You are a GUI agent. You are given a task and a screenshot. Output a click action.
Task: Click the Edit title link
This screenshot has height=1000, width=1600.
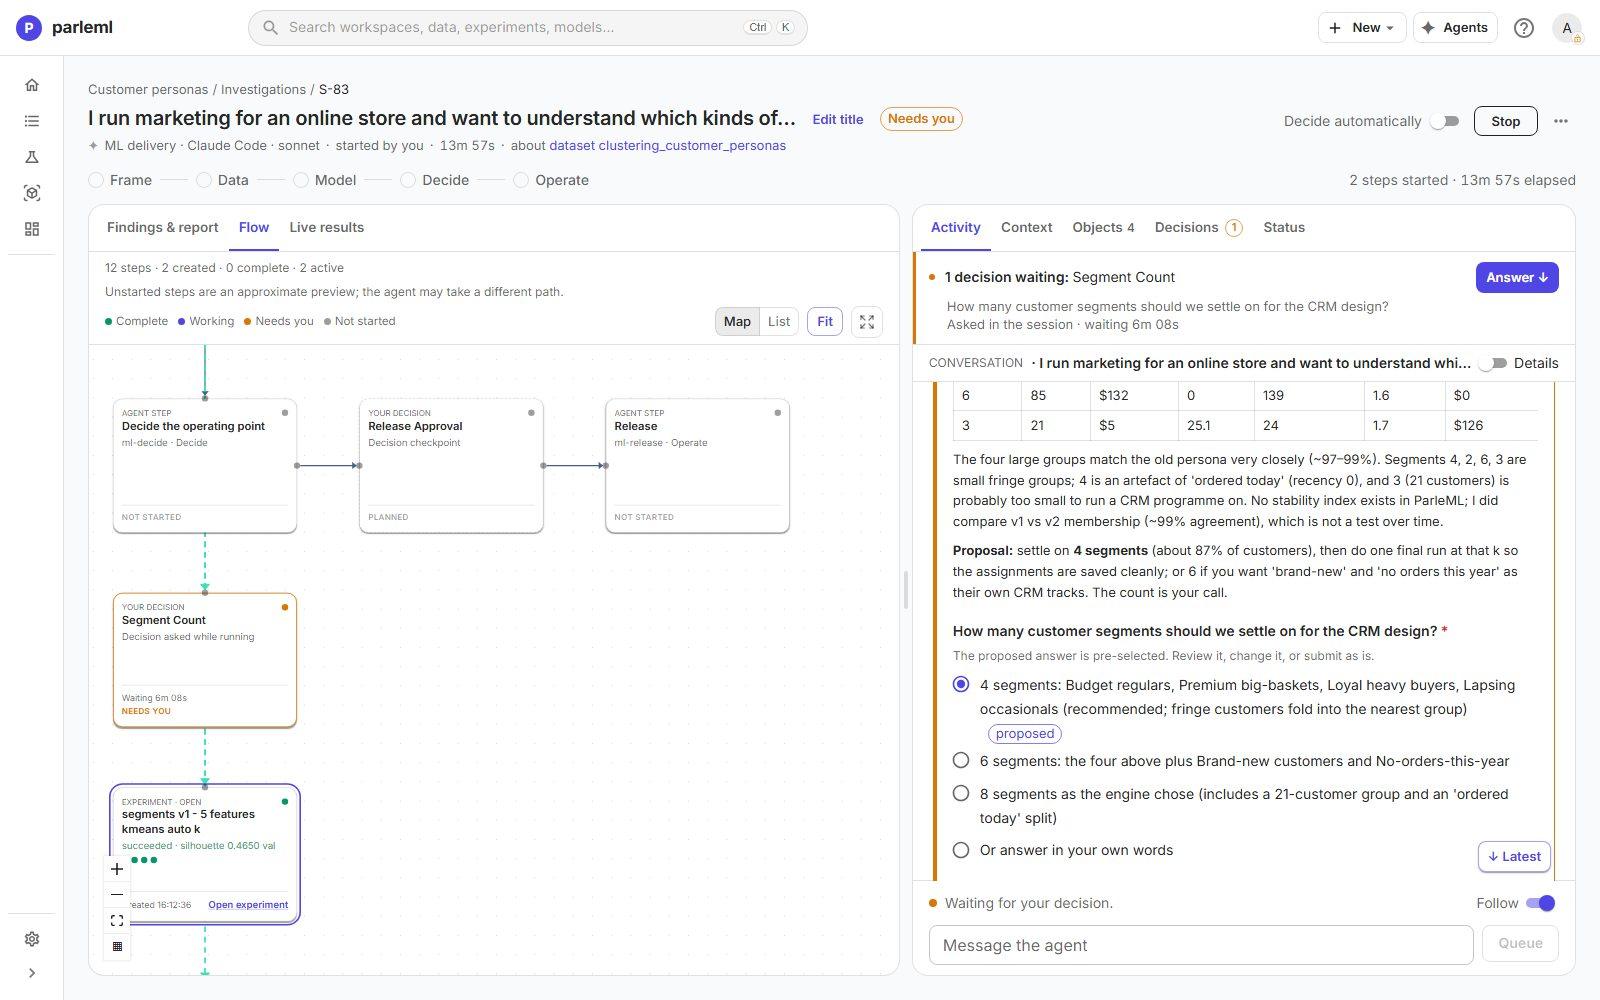[838, 120]
